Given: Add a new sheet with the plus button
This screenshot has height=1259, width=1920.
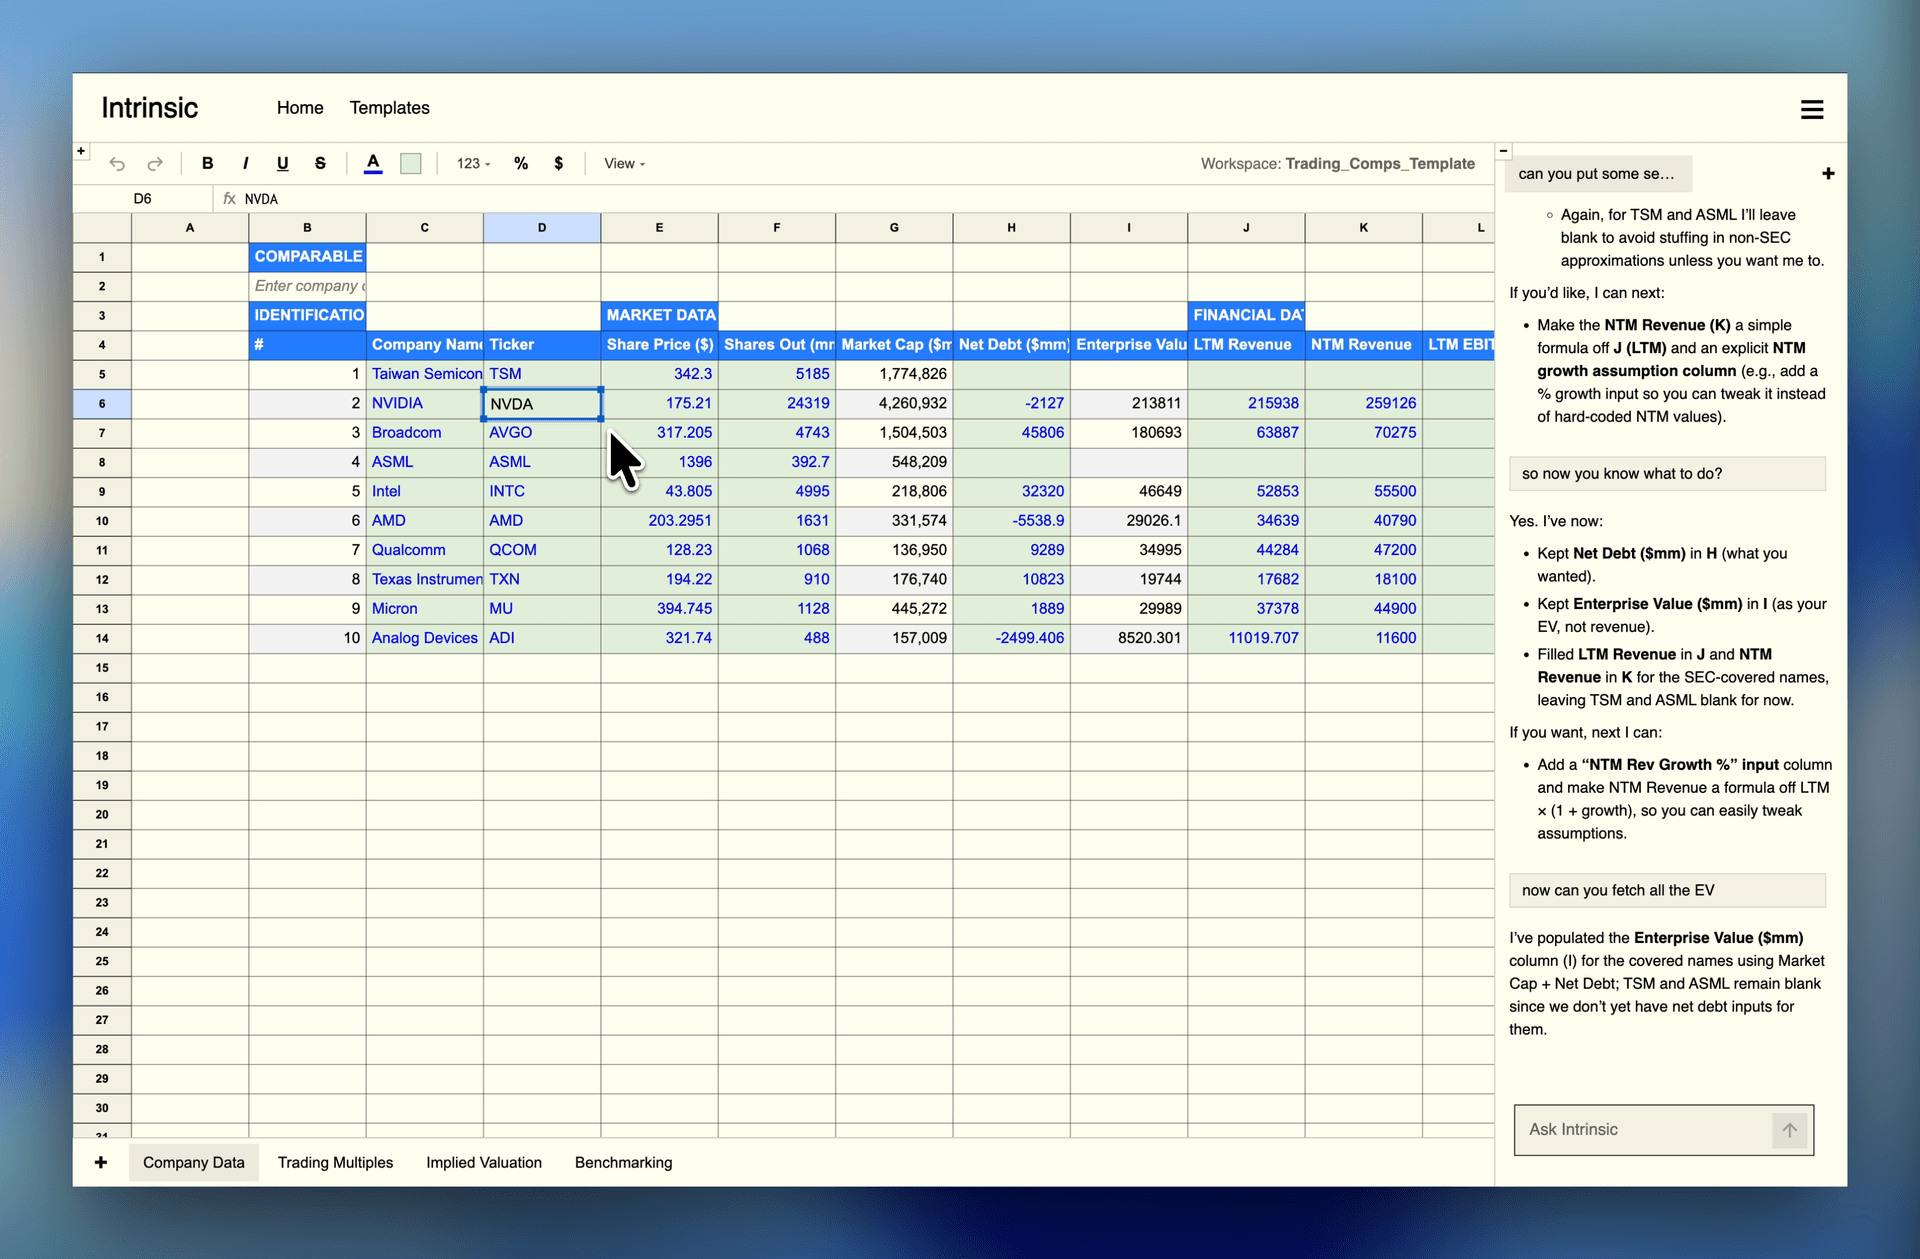Looking at the screenshot, I should tap(100, 1162).
